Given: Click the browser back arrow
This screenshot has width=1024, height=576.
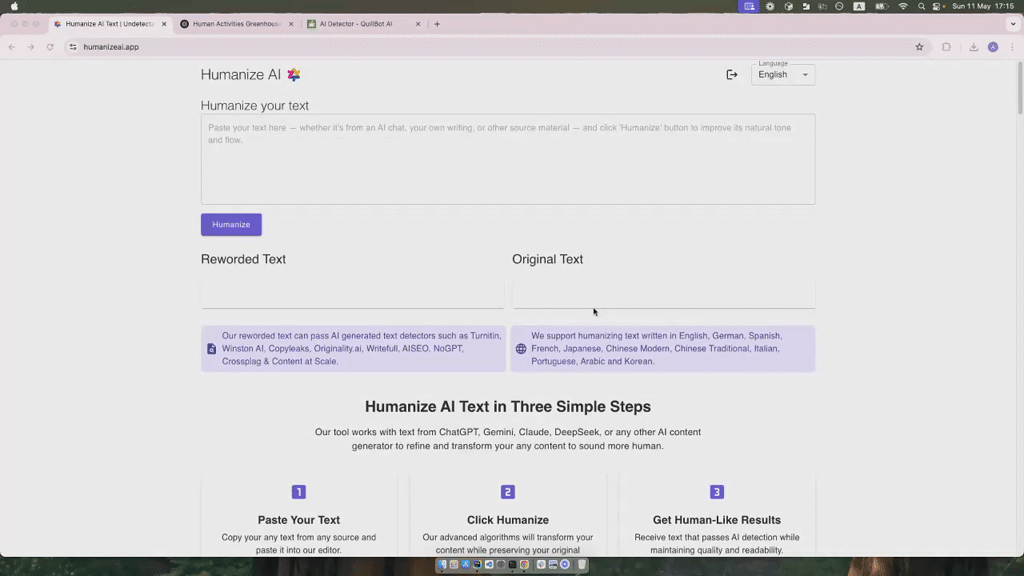Looking at the screenshot, I should tap(12, 47).
